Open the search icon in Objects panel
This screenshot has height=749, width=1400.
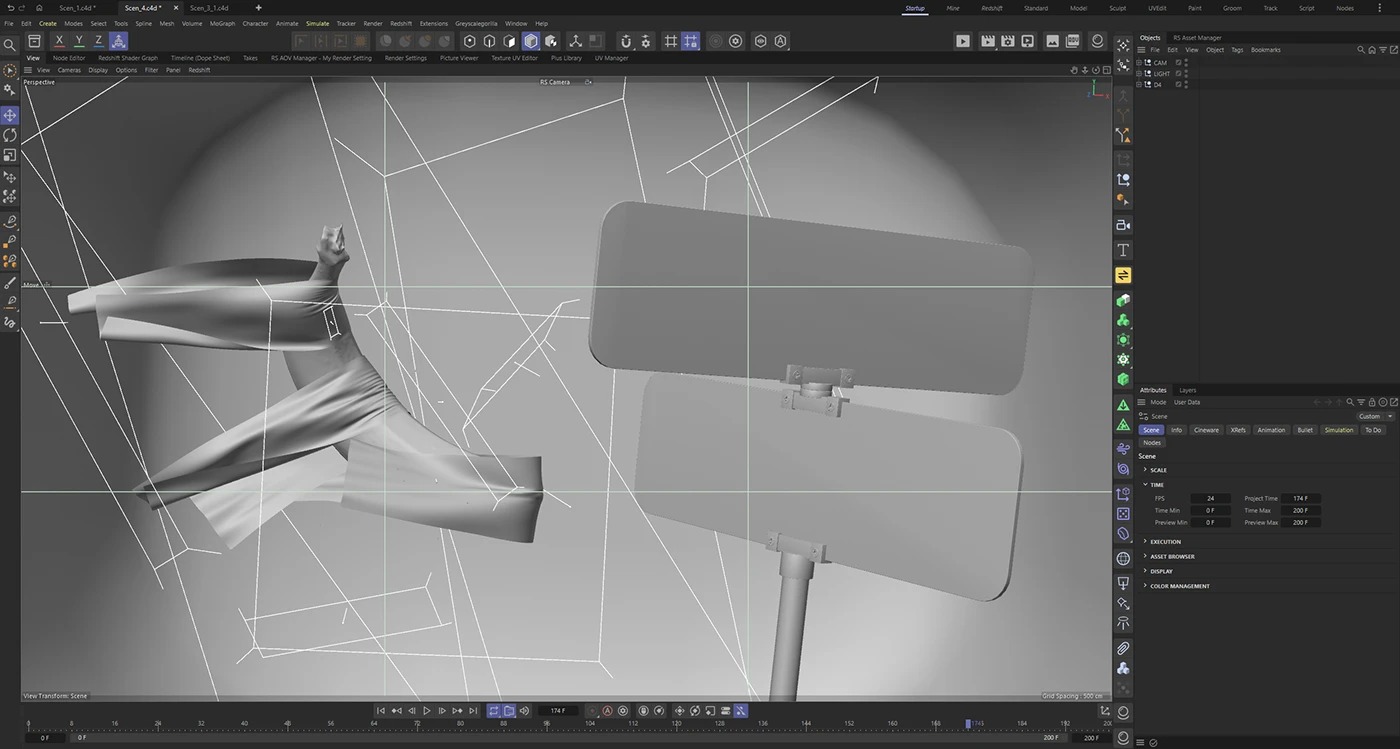coord(1361,49)
